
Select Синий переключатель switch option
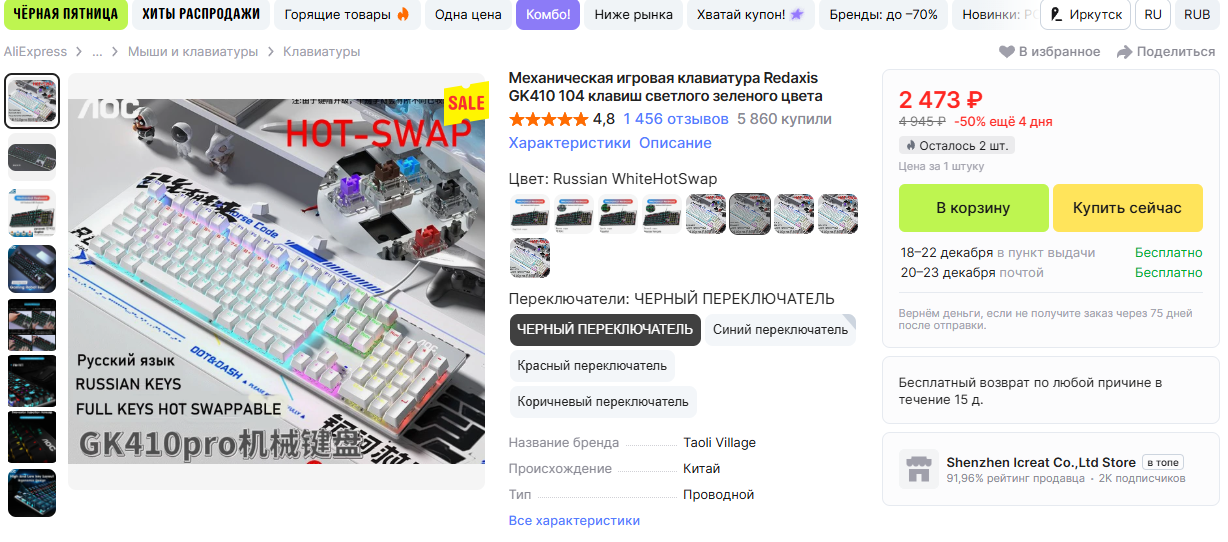click(780, 330)
